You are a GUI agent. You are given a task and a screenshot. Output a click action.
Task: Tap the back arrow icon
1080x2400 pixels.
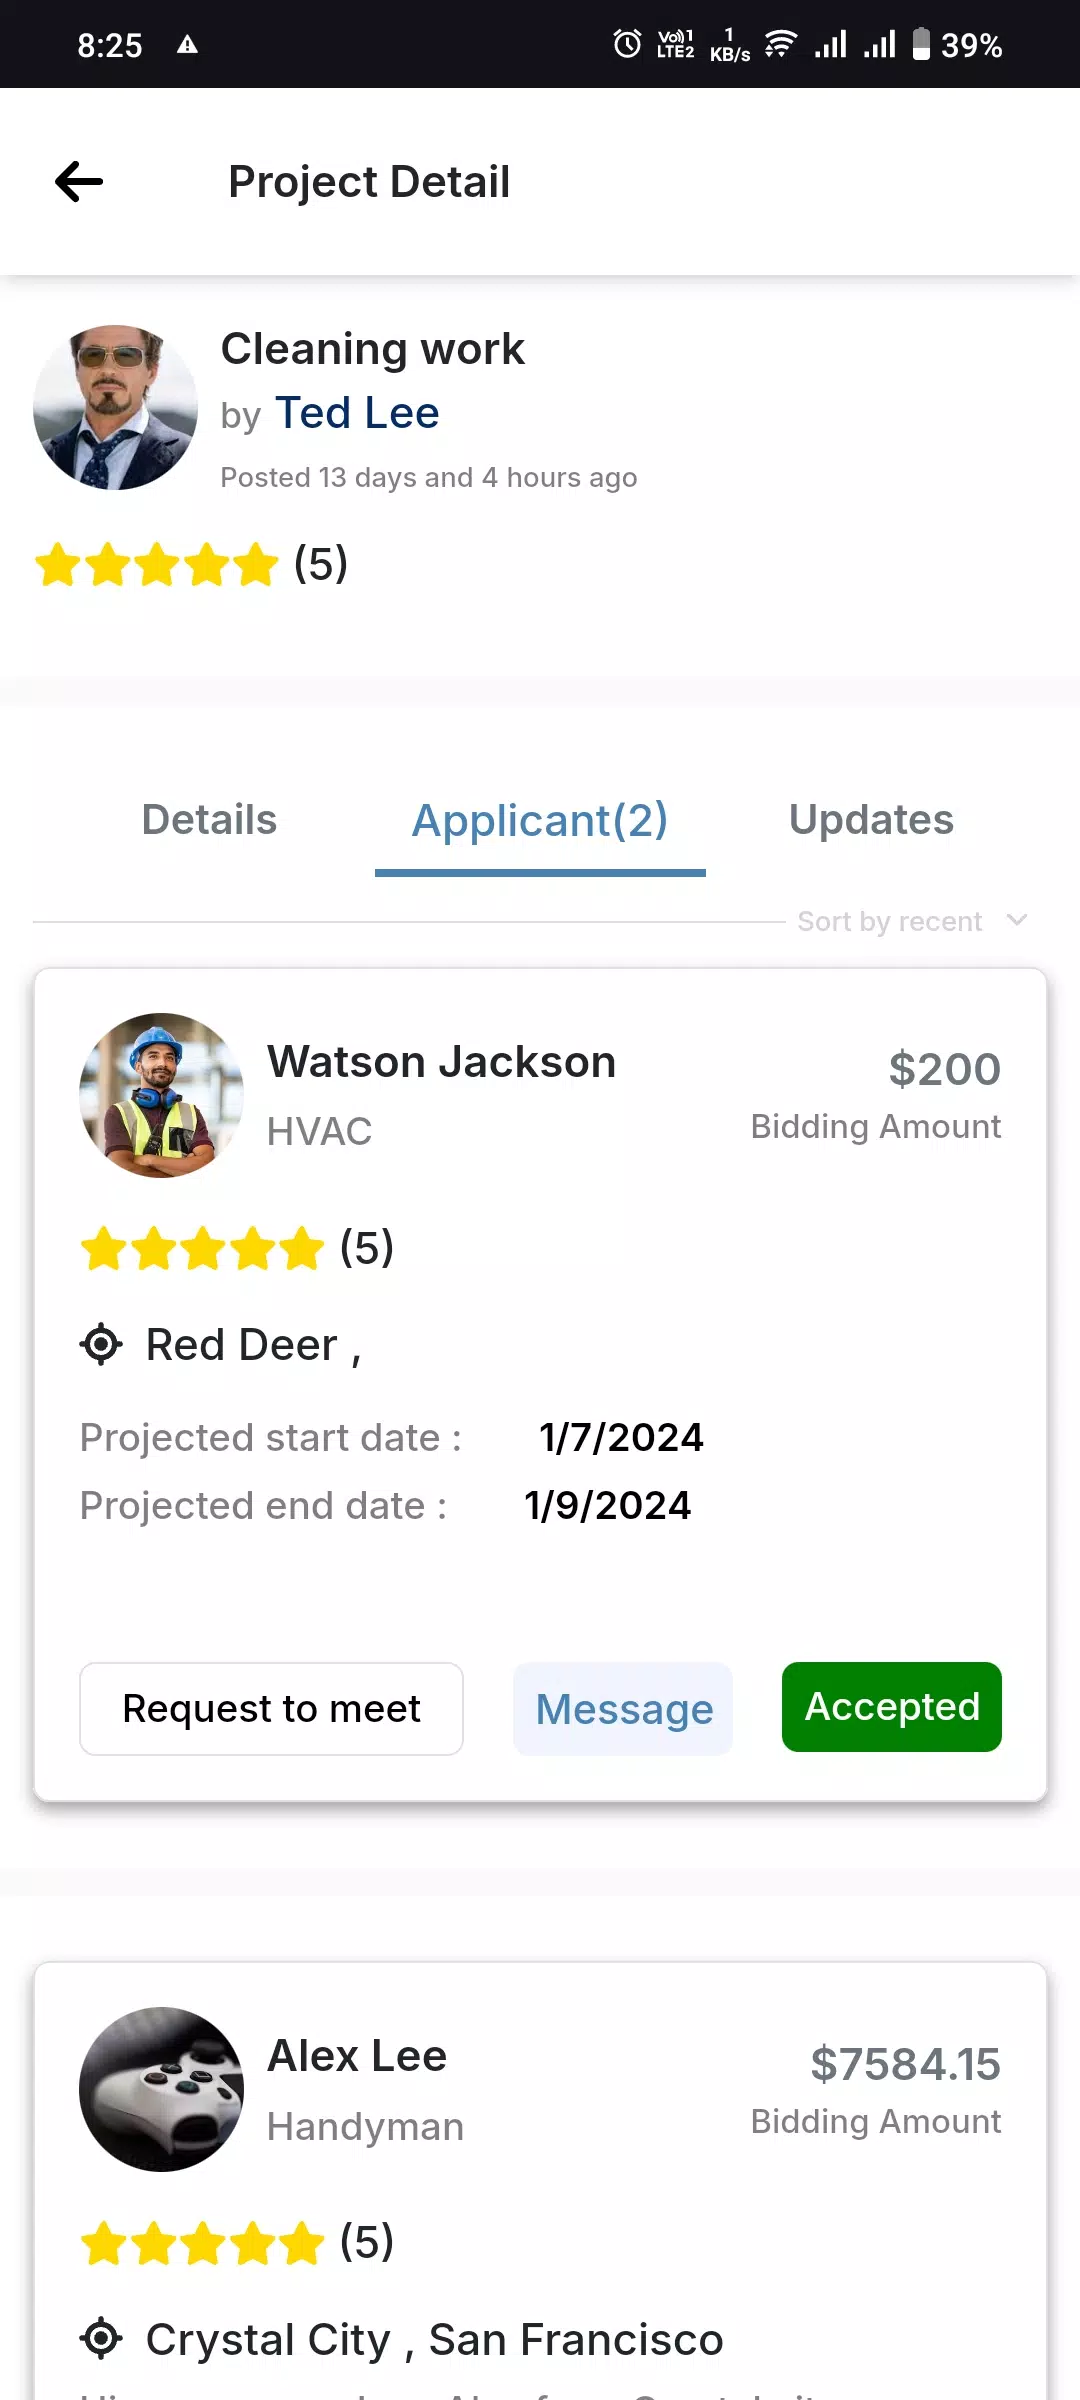click(x=79, y=182)
